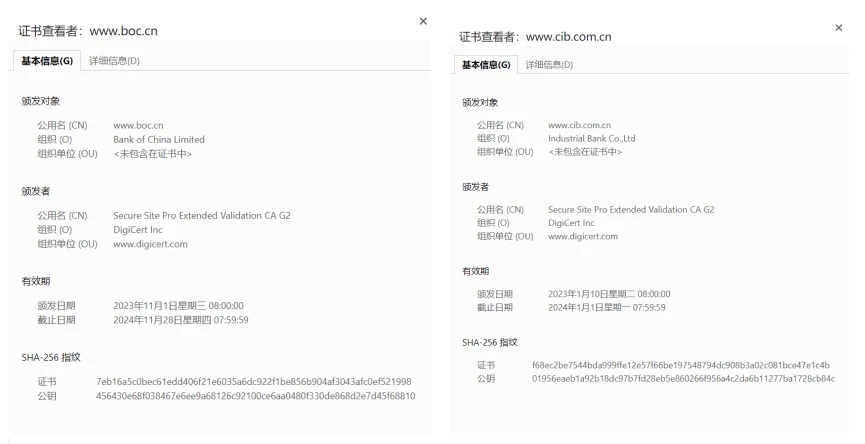Select certificate fingerprint starting f68ec2be

[681, 365]
